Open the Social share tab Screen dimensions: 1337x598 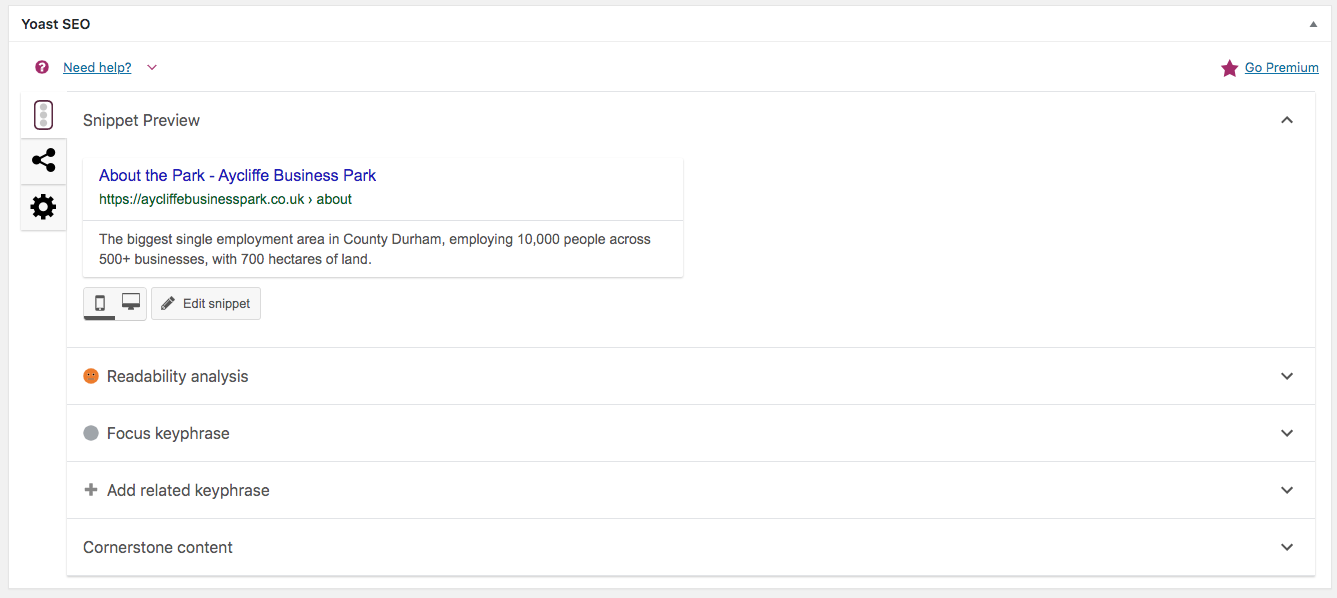click(x=43, y=160)
